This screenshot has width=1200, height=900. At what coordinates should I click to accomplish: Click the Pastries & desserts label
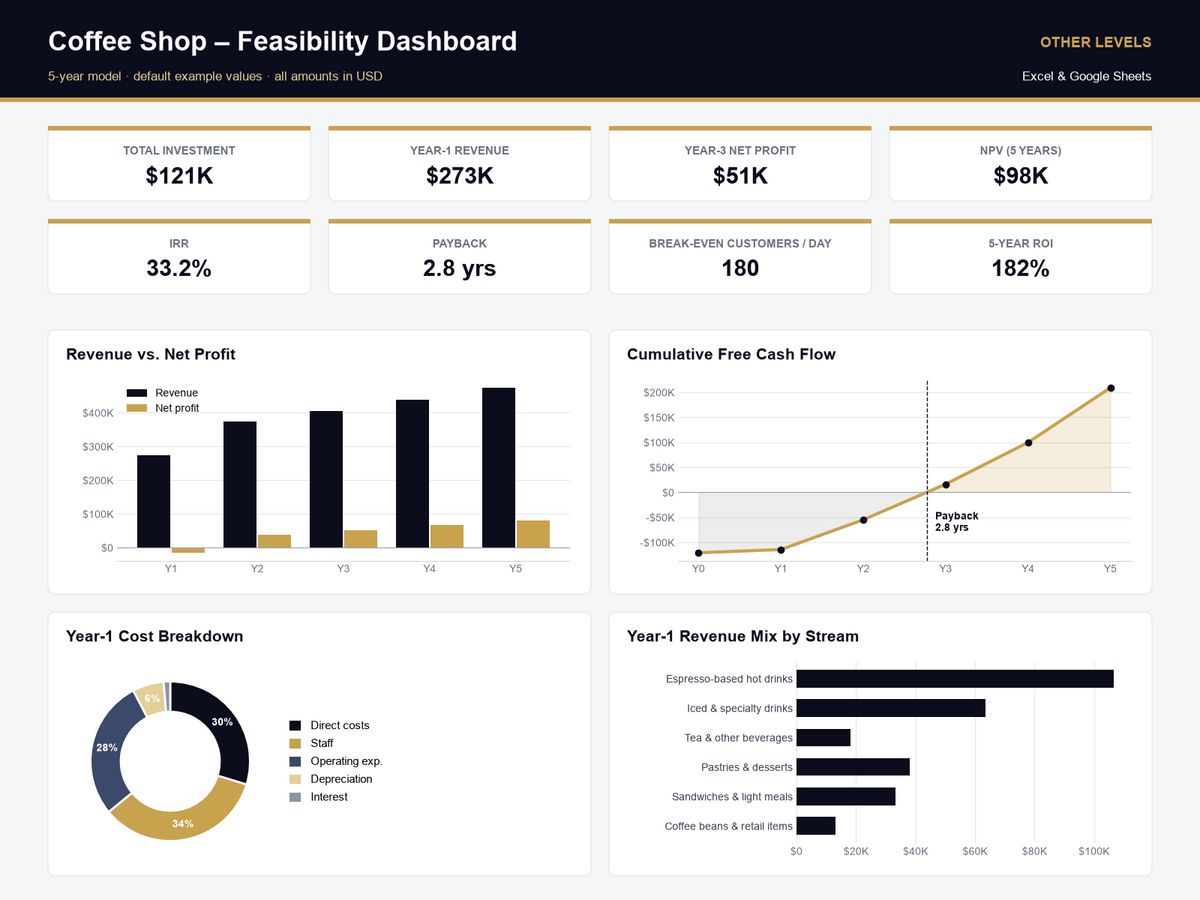click(x=747, y=767)
